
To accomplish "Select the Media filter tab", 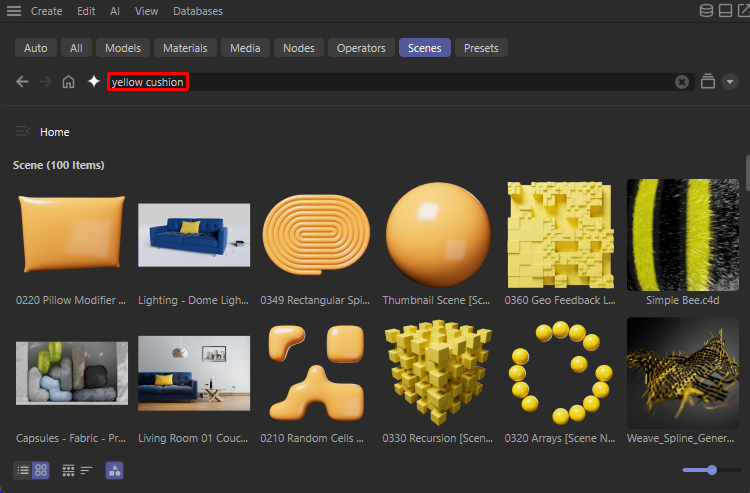I will coord(245,48).
